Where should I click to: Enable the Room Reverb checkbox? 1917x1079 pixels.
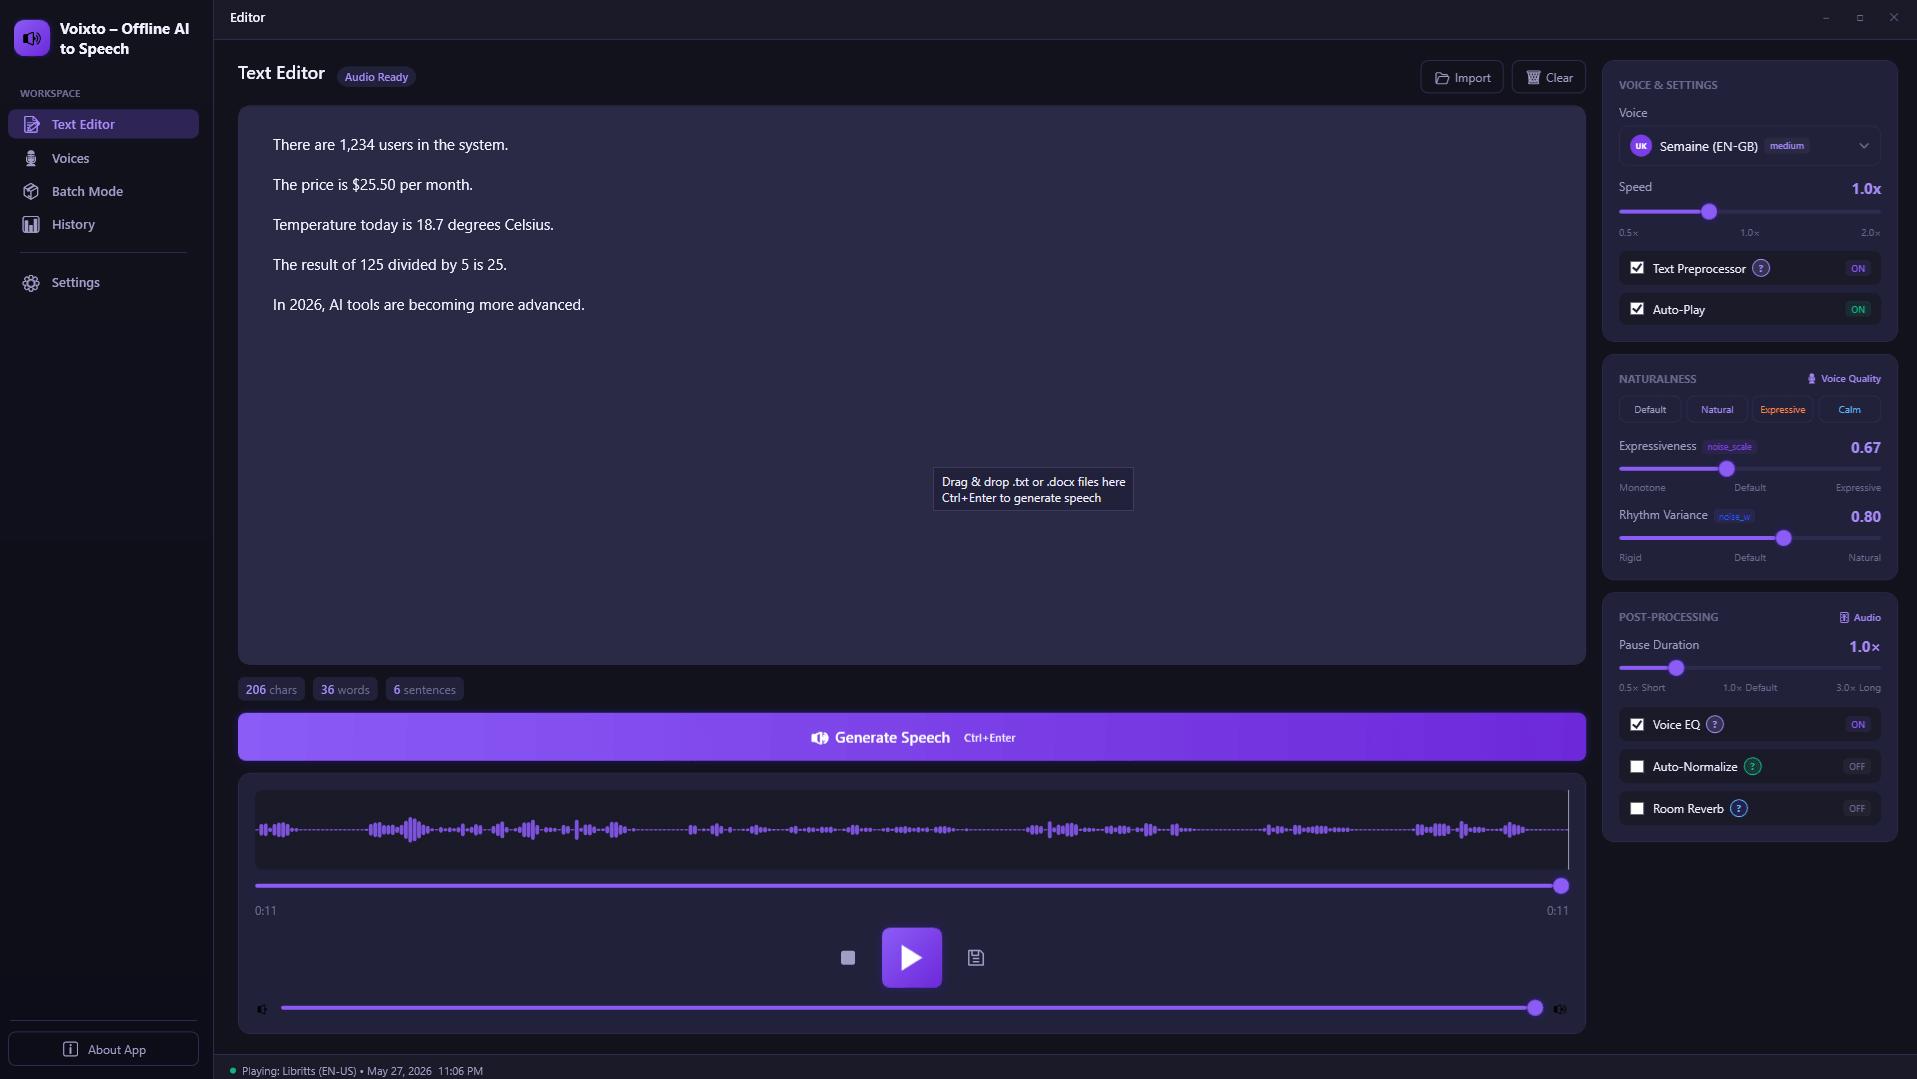pyautogui.click(x=1637, y=809)
